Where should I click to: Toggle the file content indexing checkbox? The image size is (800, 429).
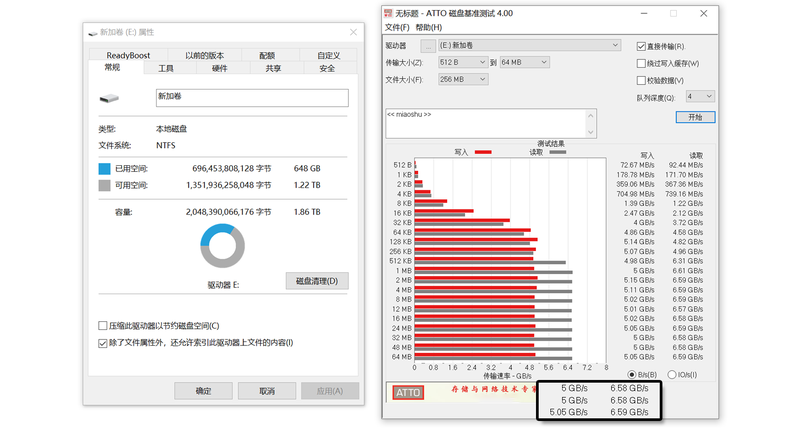pyautogui.click(x=103, y=343)
